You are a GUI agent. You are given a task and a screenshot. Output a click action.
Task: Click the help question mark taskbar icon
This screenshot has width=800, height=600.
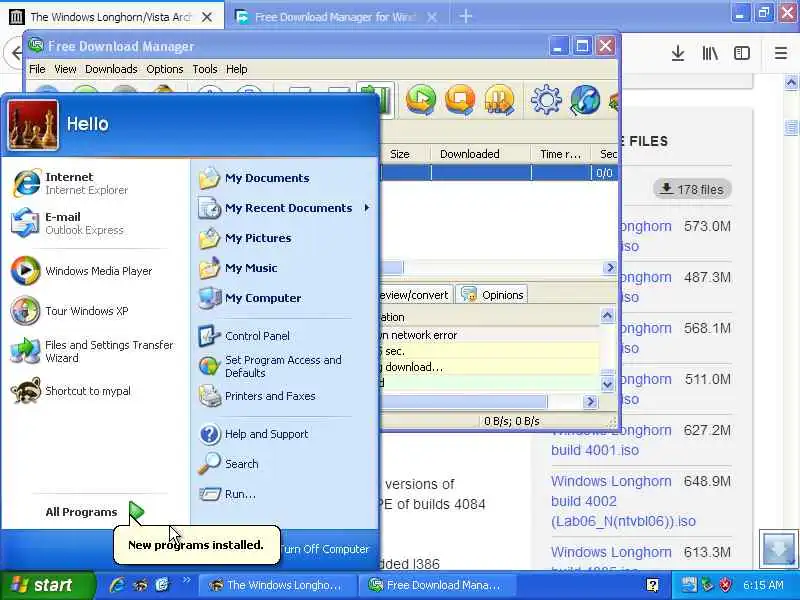(652, 585)
